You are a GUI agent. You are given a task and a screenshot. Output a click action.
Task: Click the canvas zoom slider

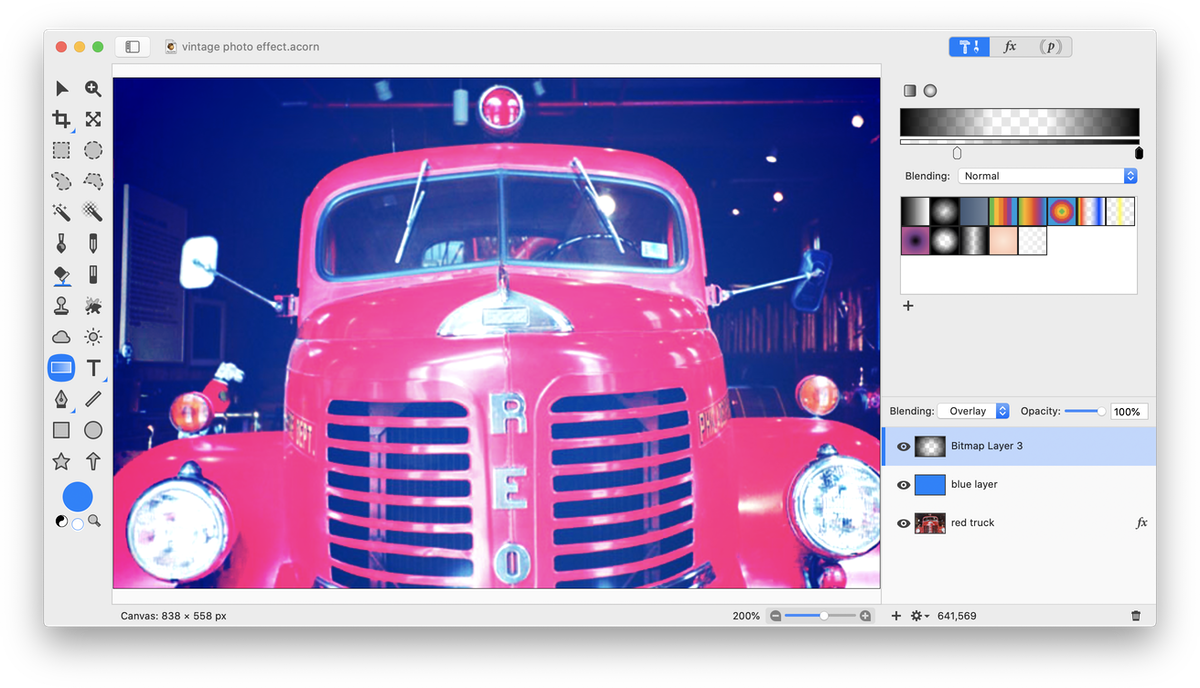(x=820, y=616)
